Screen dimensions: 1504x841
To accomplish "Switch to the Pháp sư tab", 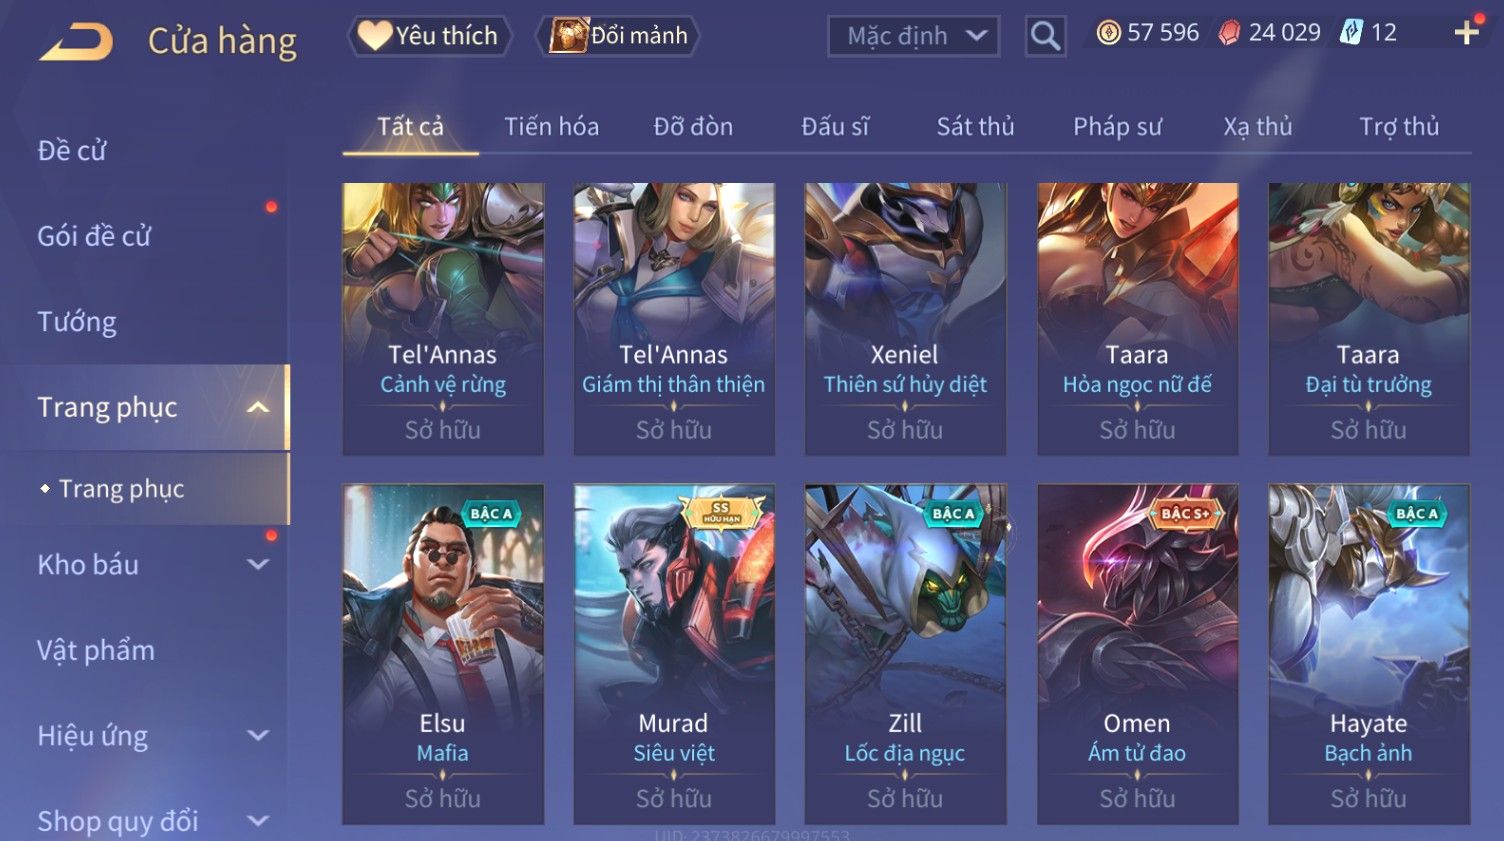I will 1117,127.
